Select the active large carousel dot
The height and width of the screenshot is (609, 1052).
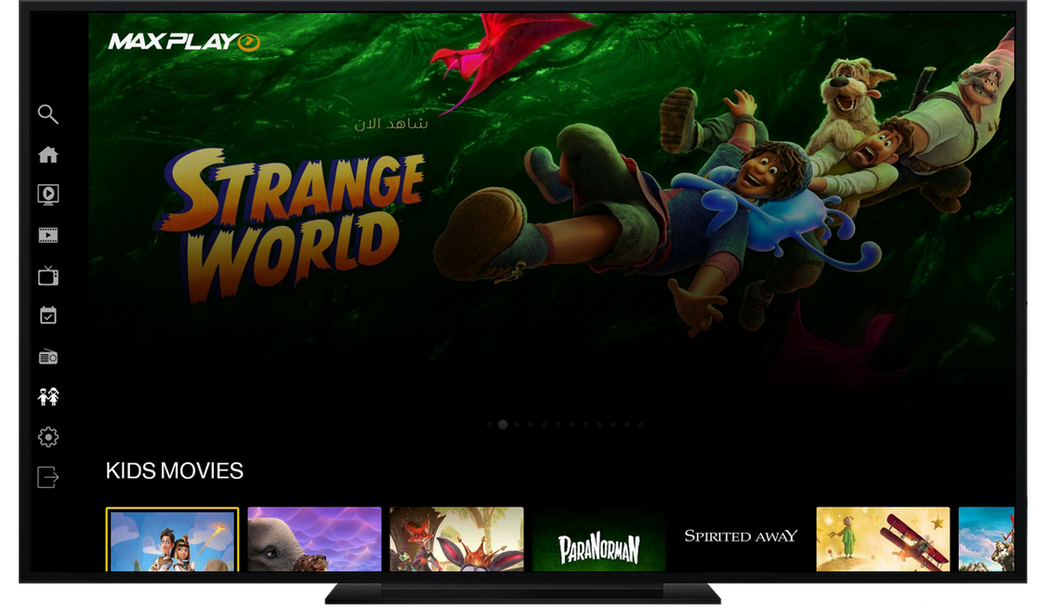(x=503, y=425)
